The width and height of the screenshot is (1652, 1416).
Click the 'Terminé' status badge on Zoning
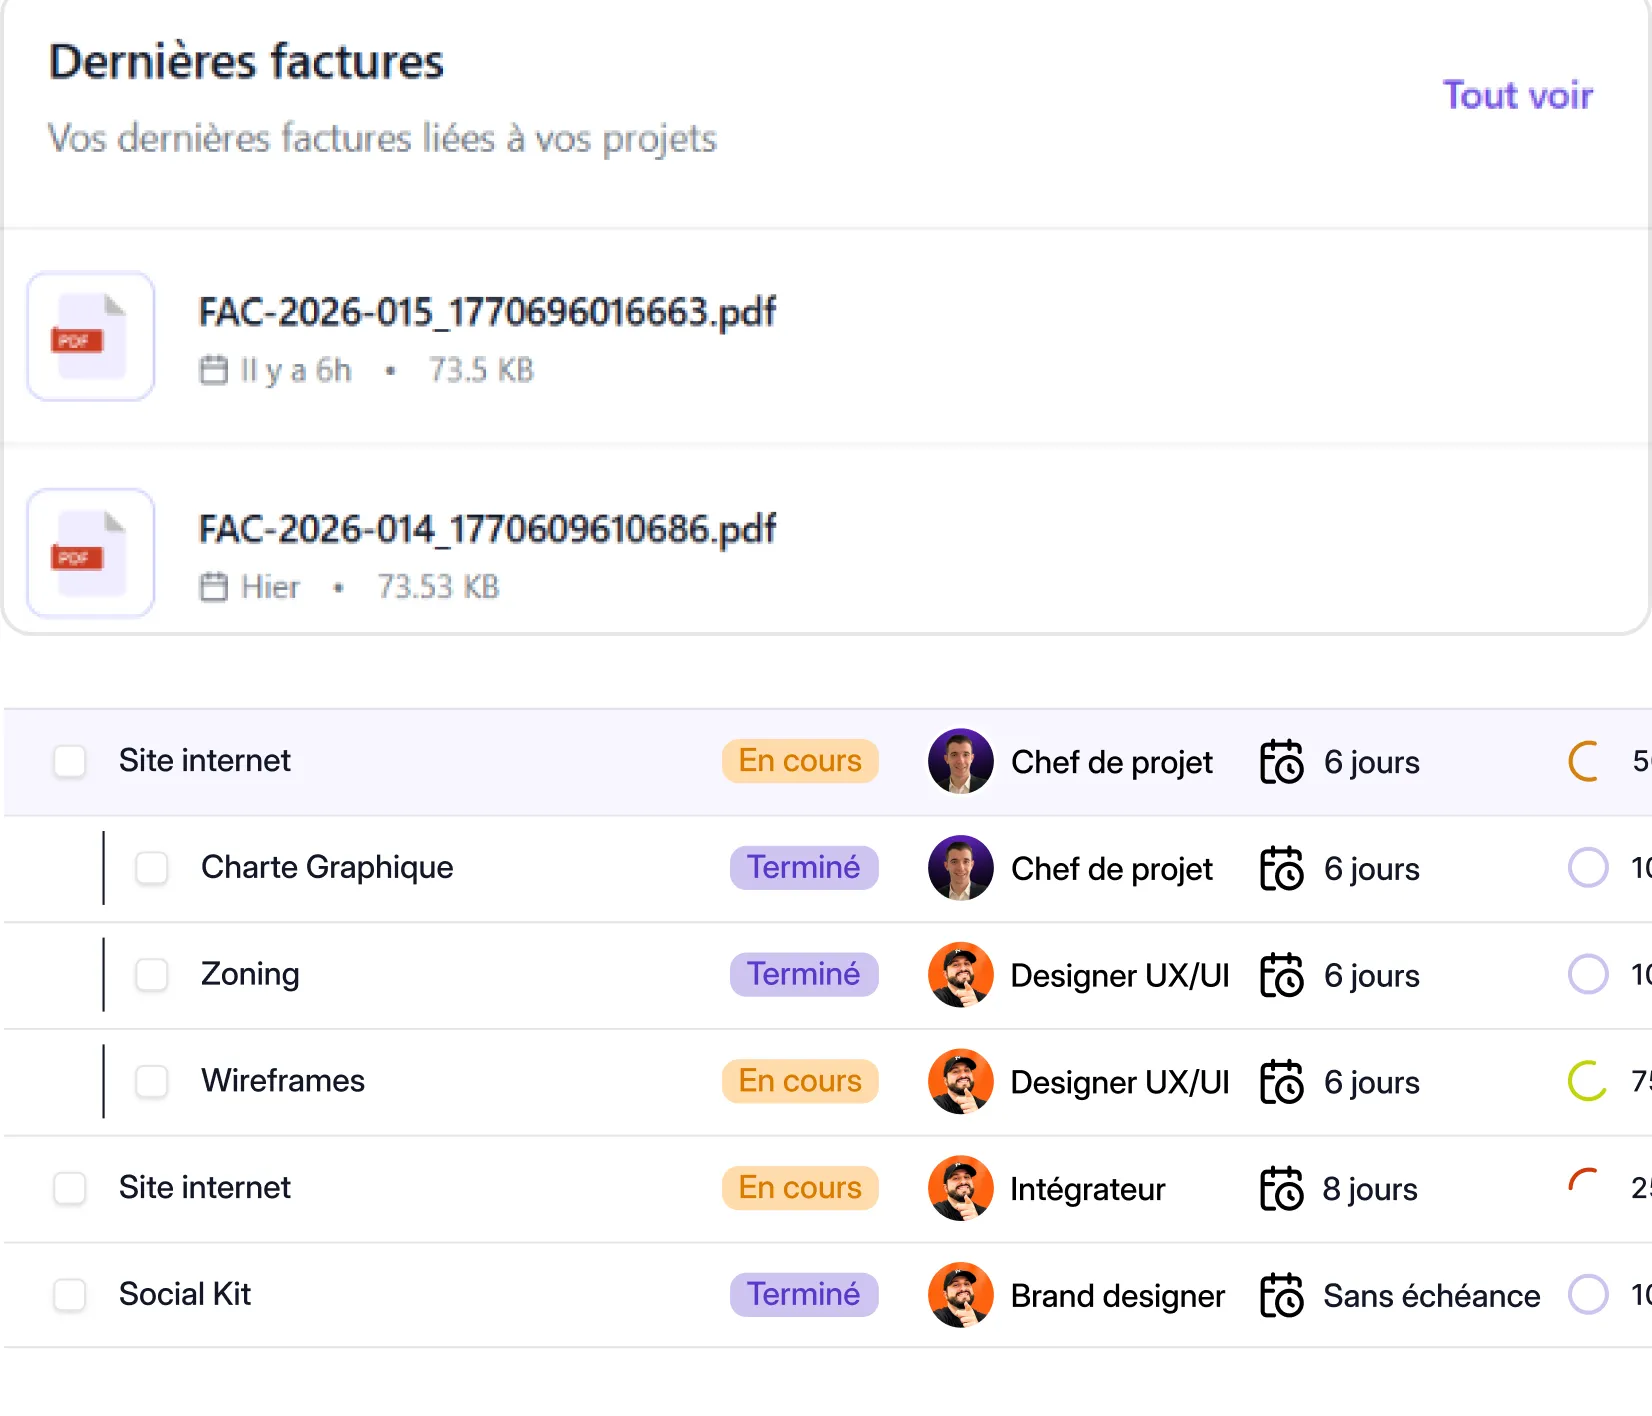tap(804, 974)
